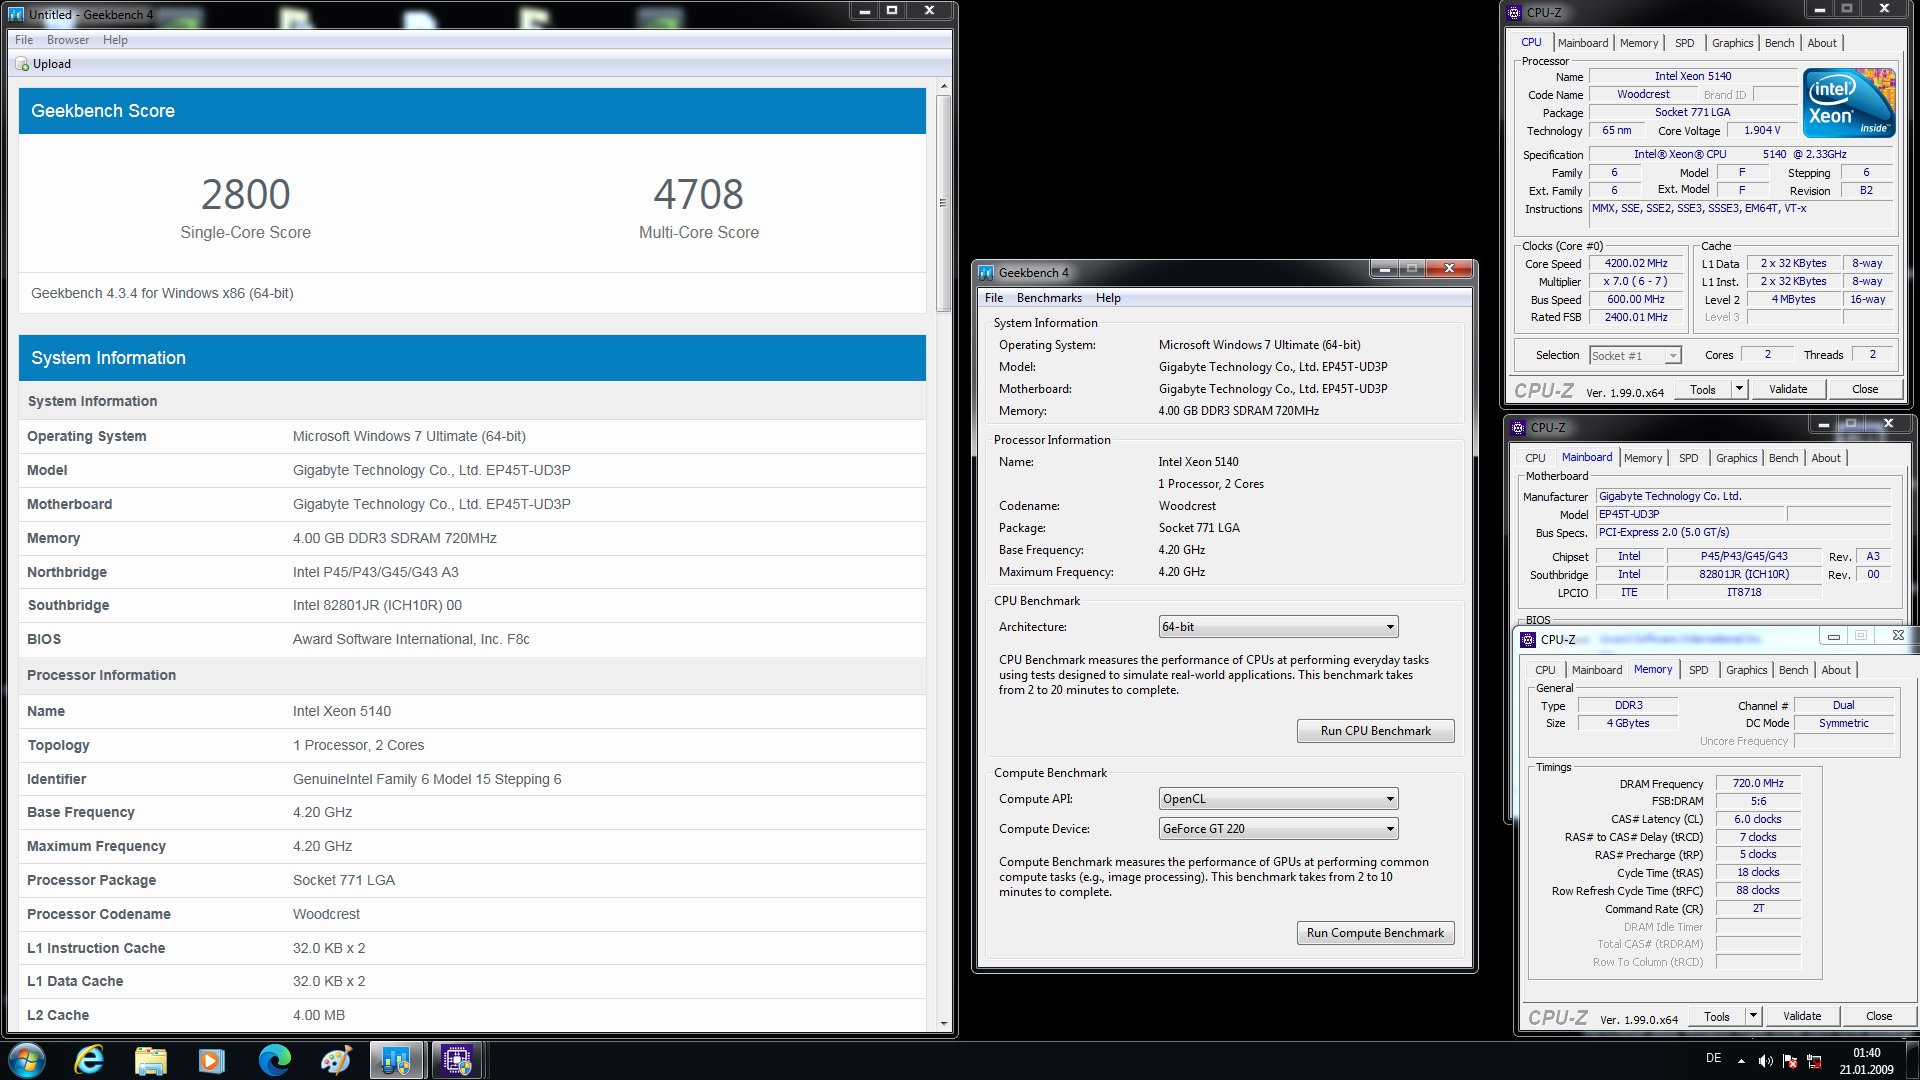1920x1080 pixels.
Task: Open File menu in Untitled Geekbench window
Action: pyautogui.click(x=24, y=40)
